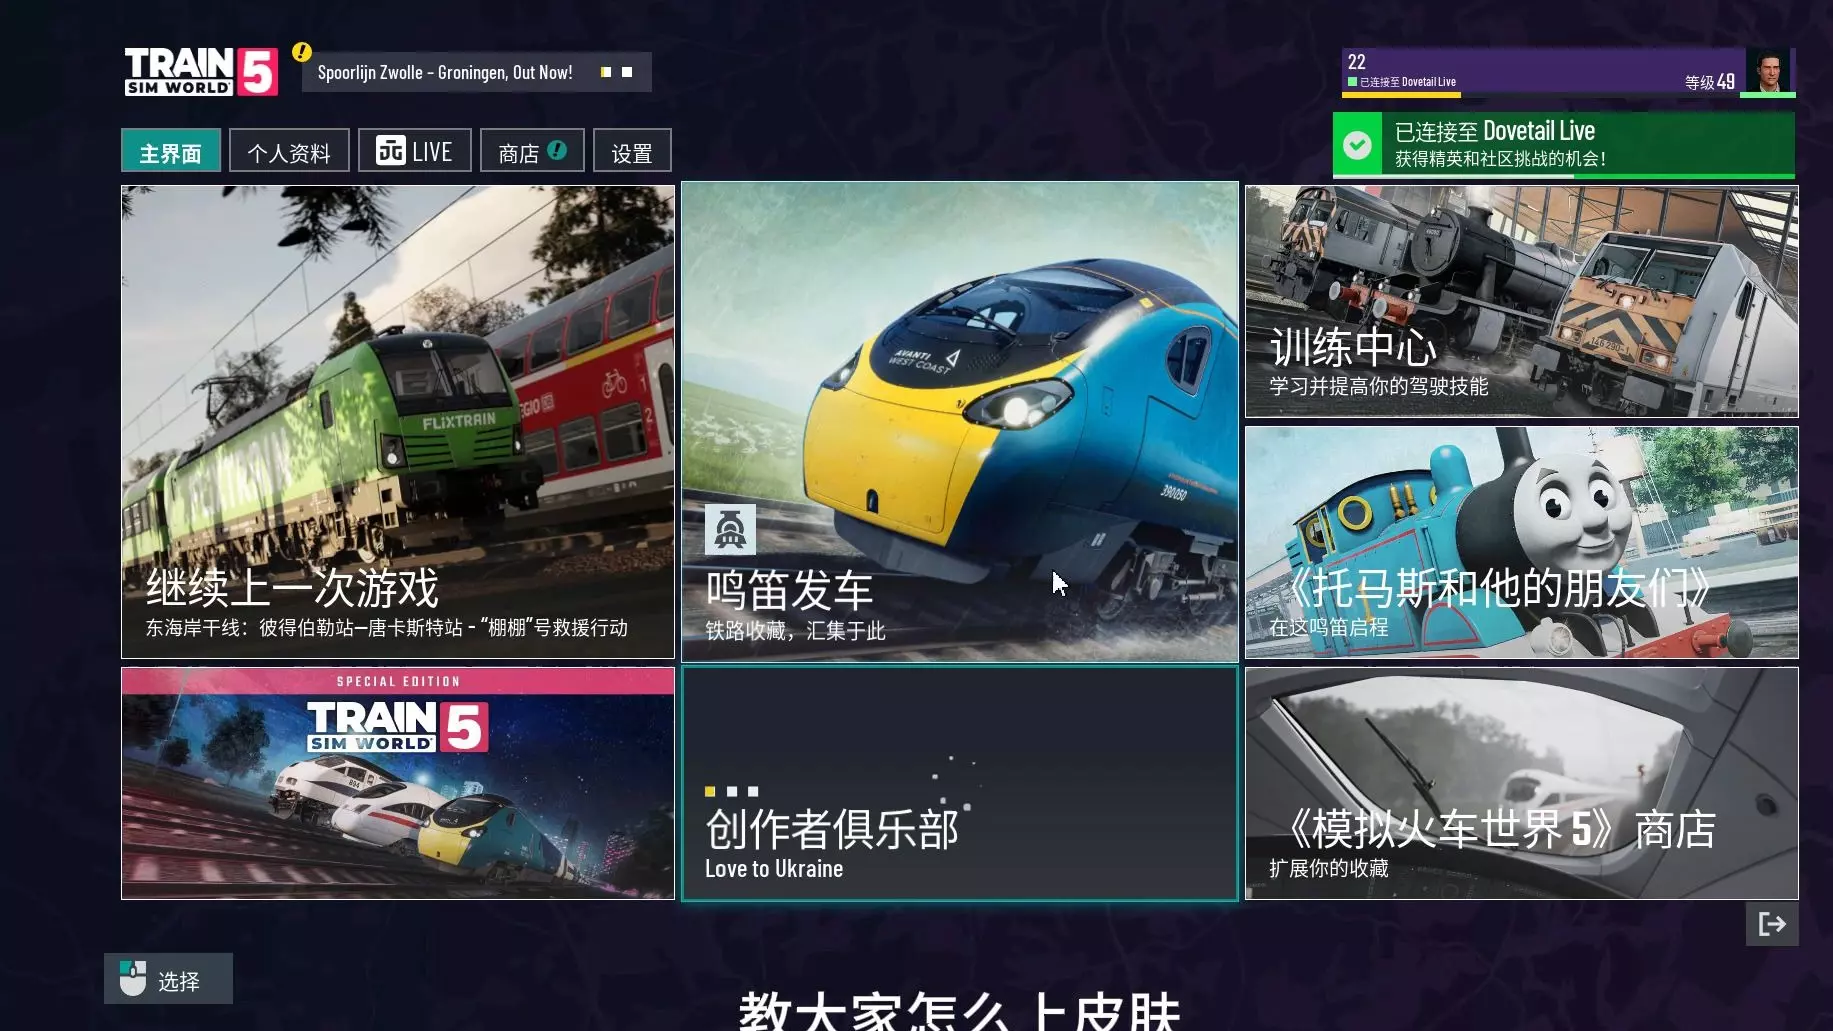
Task: Open the 训练中心 tile
Action: [x=1522, y=301]
